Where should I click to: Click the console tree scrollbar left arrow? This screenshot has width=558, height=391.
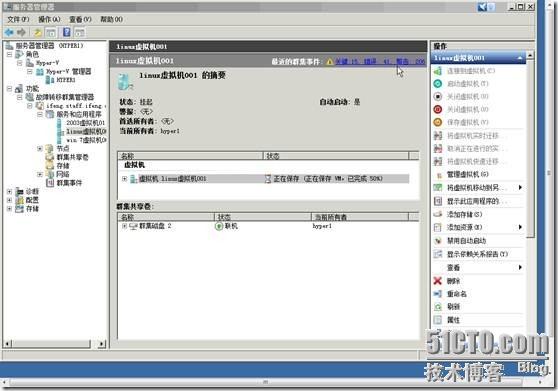(x=7, y=344)
